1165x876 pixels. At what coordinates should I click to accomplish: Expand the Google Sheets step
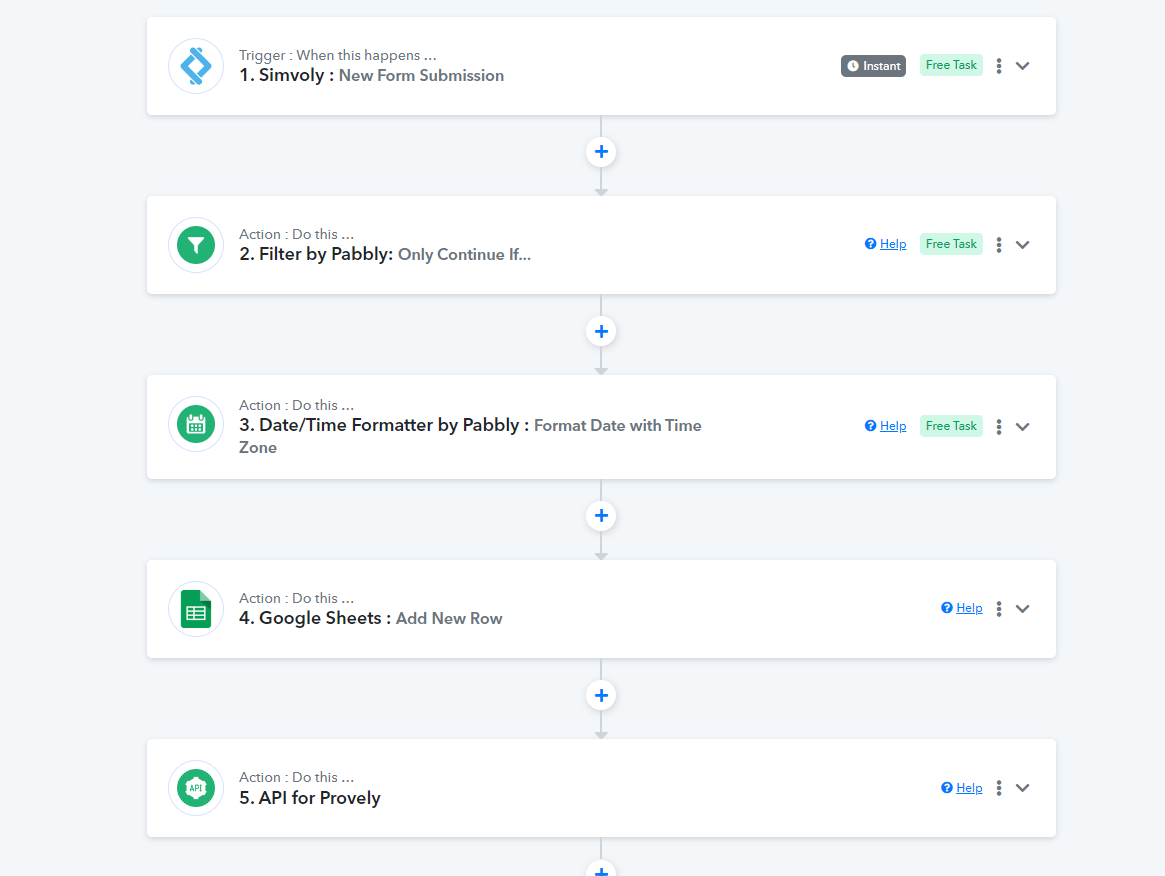point(1022,609)
